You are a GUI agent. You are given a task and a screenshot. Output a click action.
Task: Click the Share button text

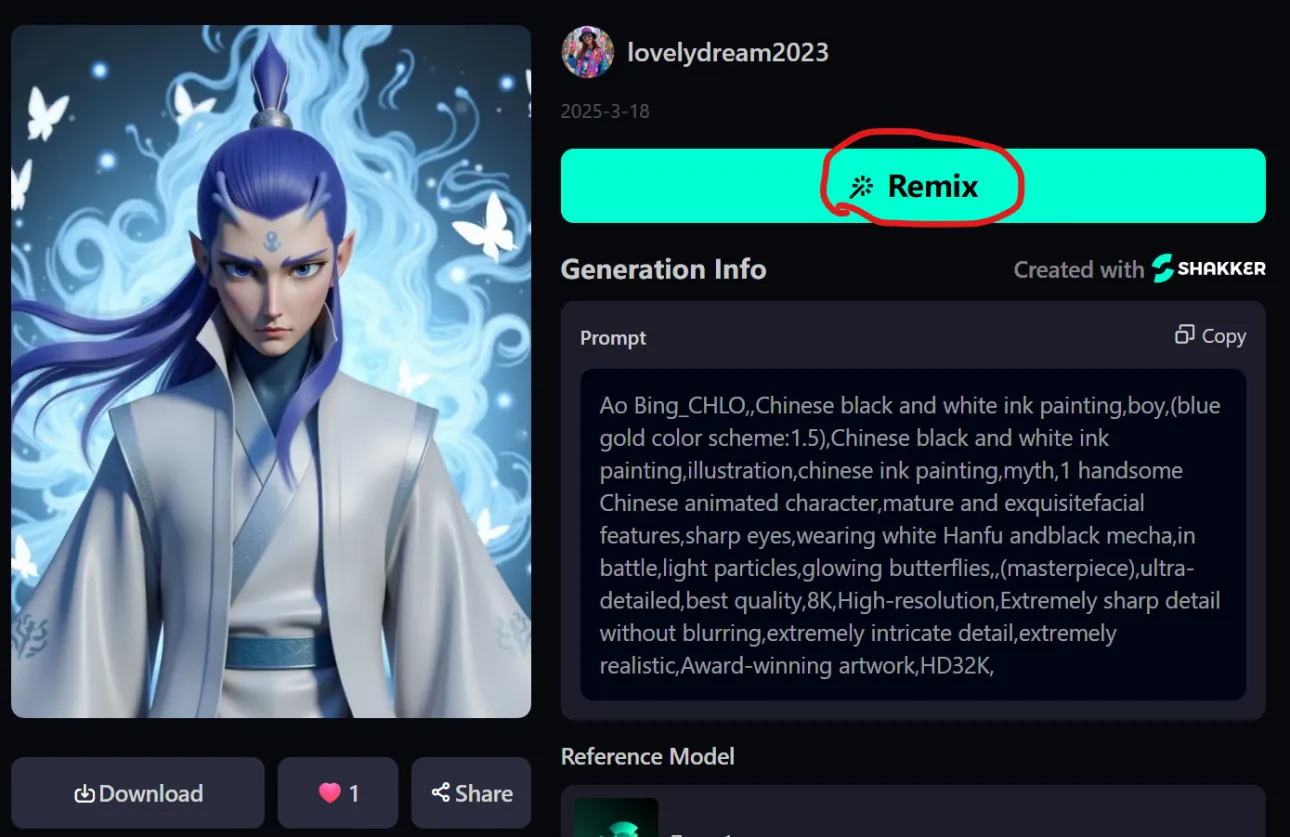coord(484,794)
